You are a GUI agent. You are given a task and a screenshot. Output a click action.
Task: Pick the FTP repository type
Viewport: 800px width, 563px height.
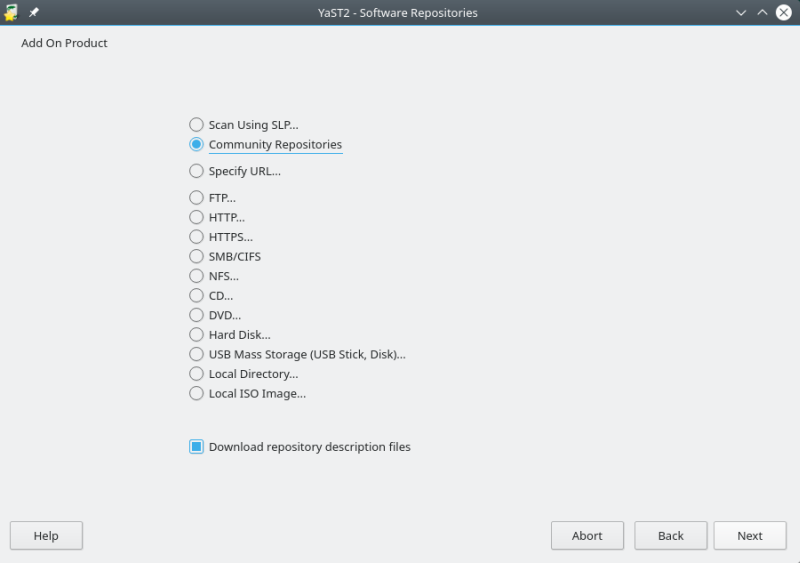196,198
